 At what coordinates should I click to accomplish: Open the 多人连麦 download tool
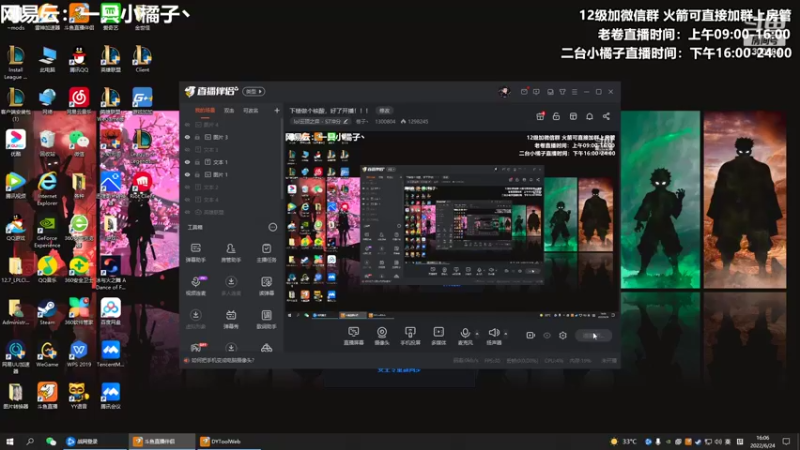pos(231,286)
